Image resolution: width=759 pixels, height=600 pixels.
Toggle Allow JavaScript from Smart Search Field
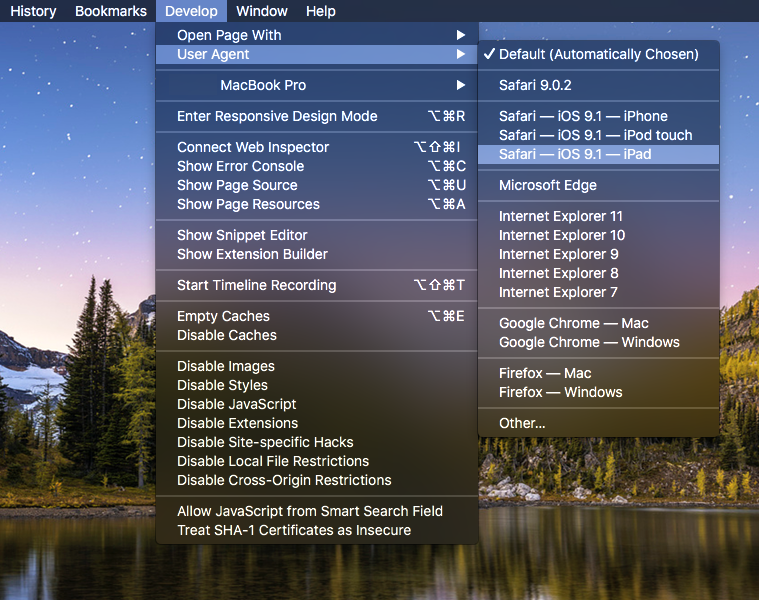point(317,511)
